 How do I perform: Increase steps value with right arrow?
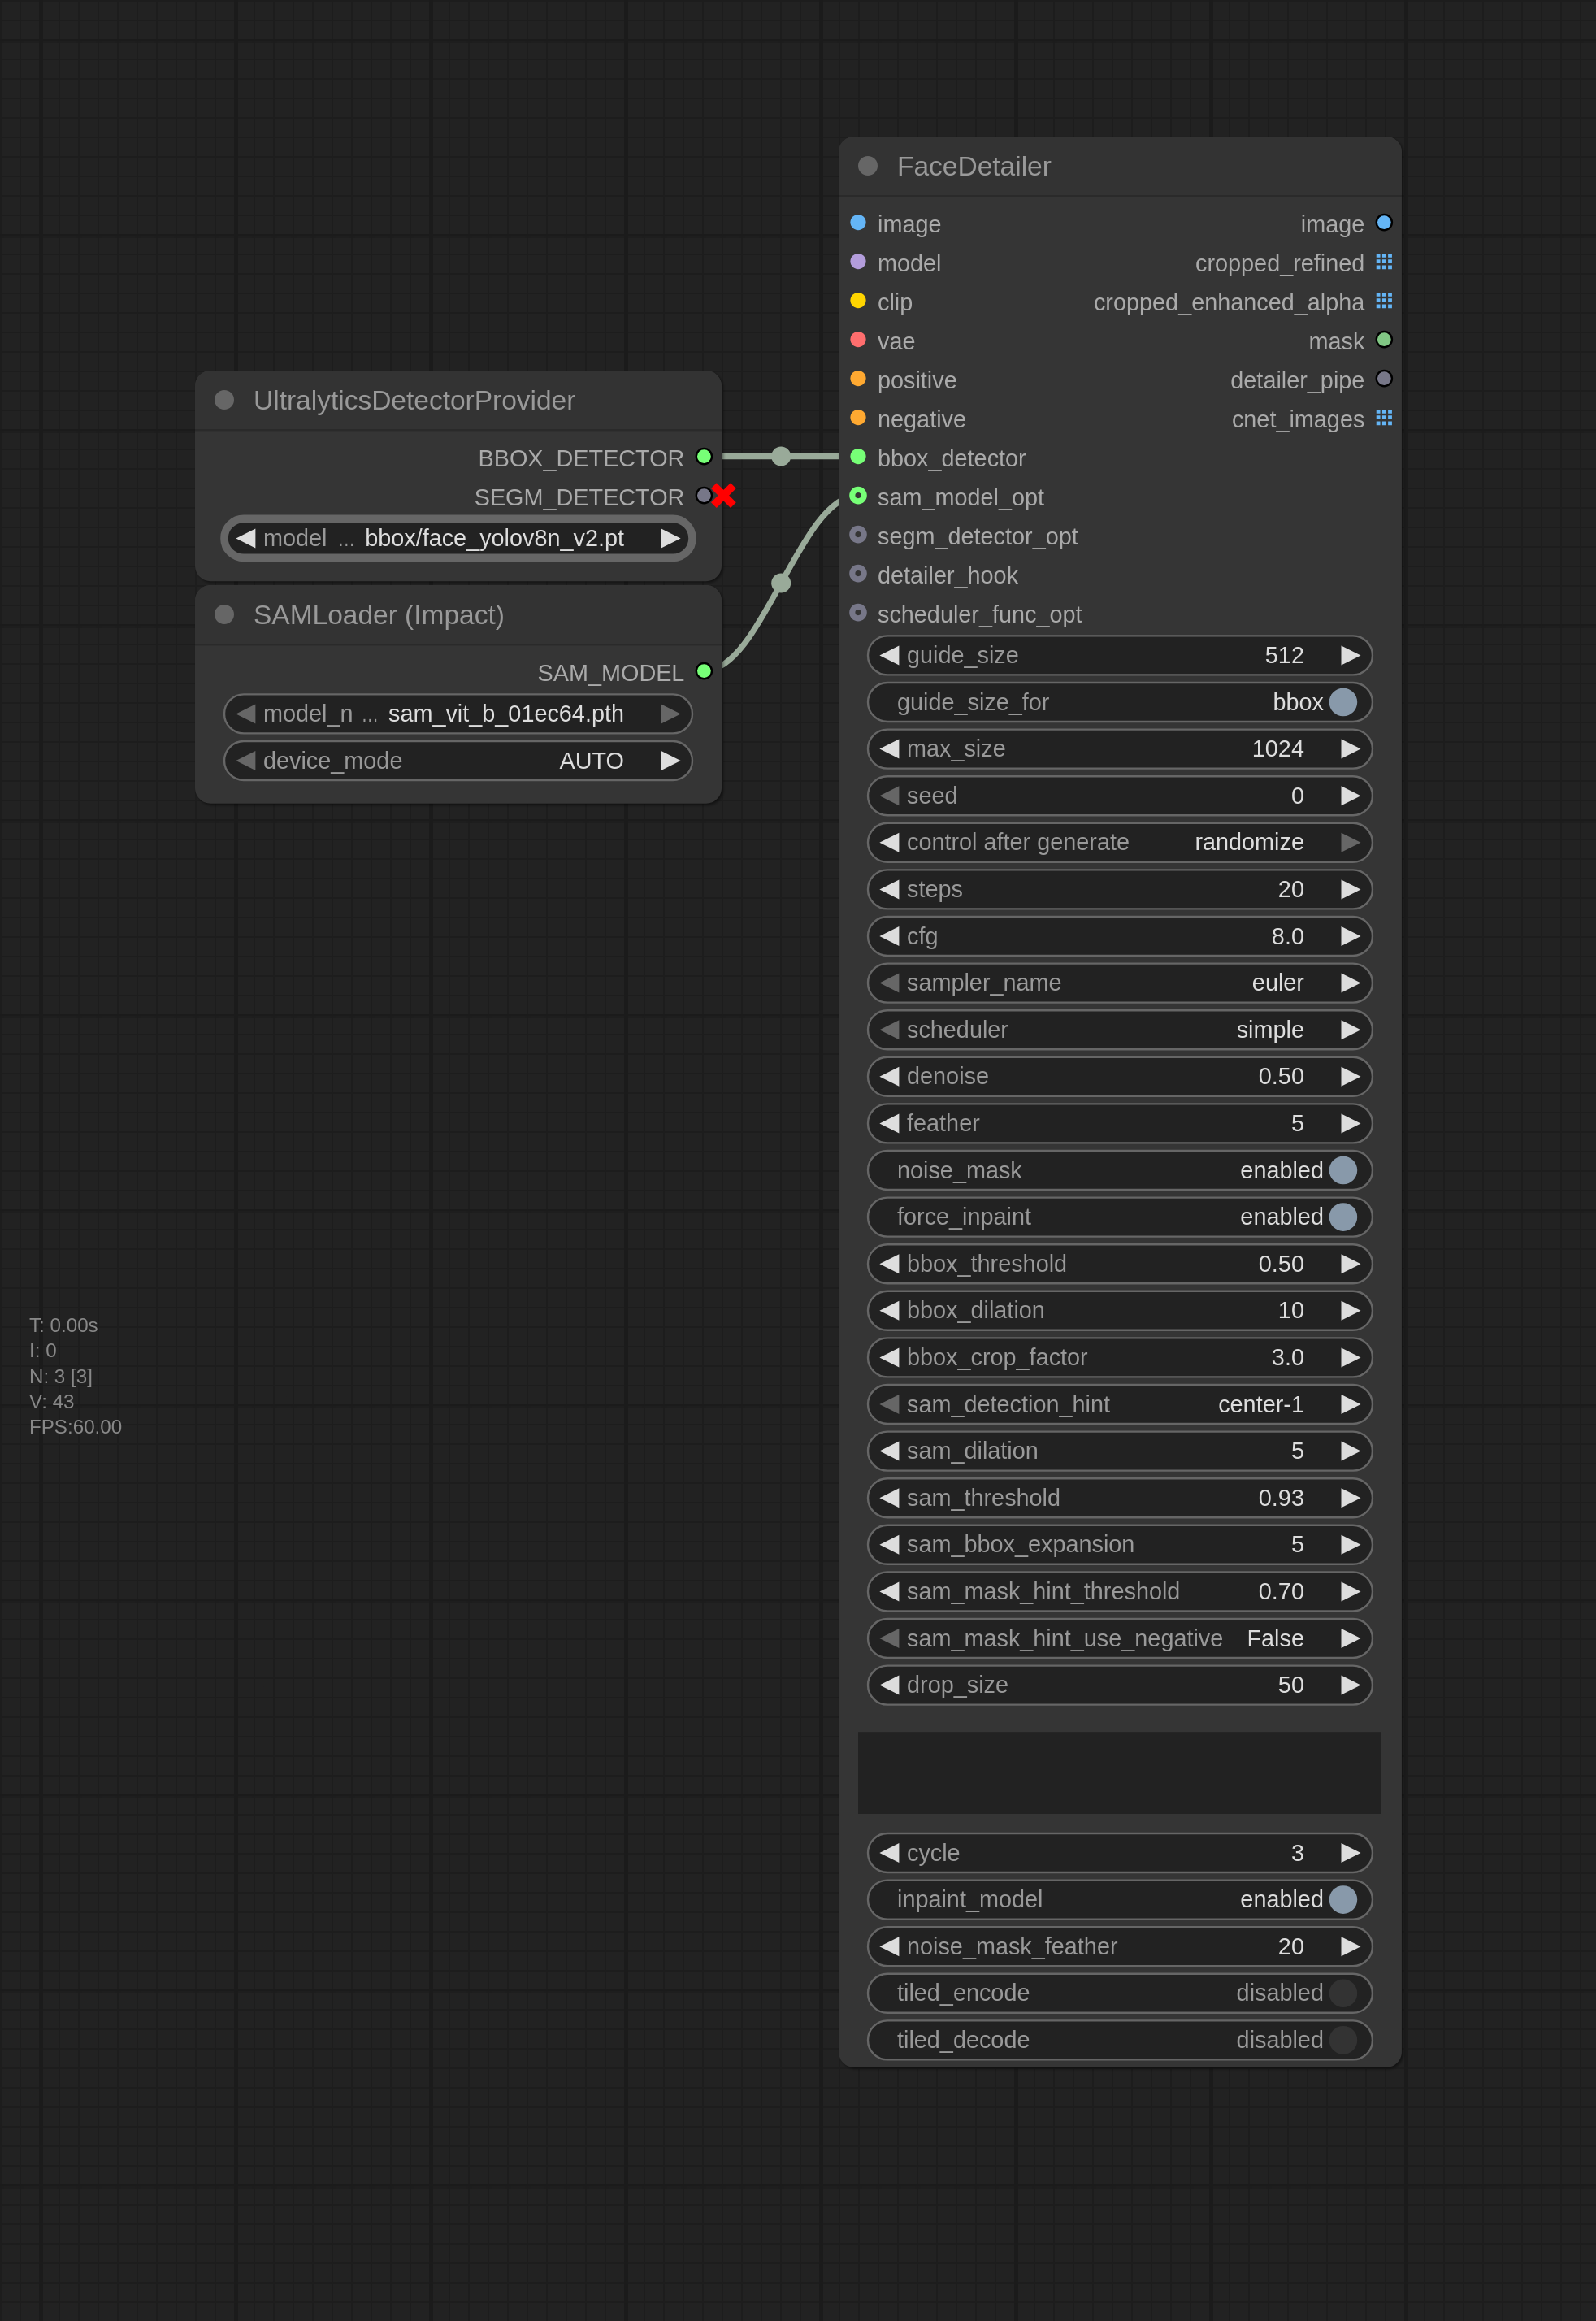1349,889
